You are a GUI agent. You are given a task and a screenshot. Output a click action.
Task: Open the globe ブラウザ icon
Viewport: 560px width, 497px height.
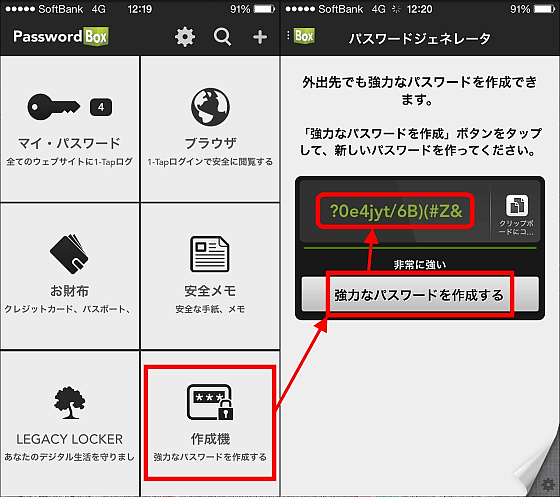coord(210,107)
